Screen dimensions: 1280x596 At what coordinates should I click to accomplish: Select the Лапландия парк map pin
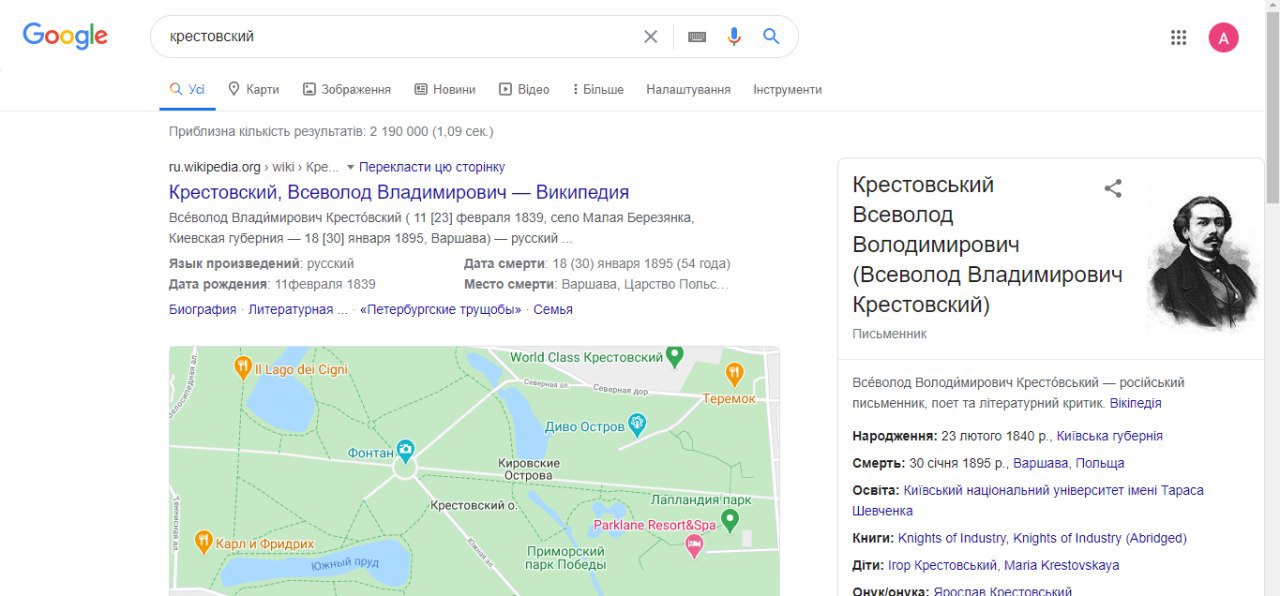pos(730,520)
